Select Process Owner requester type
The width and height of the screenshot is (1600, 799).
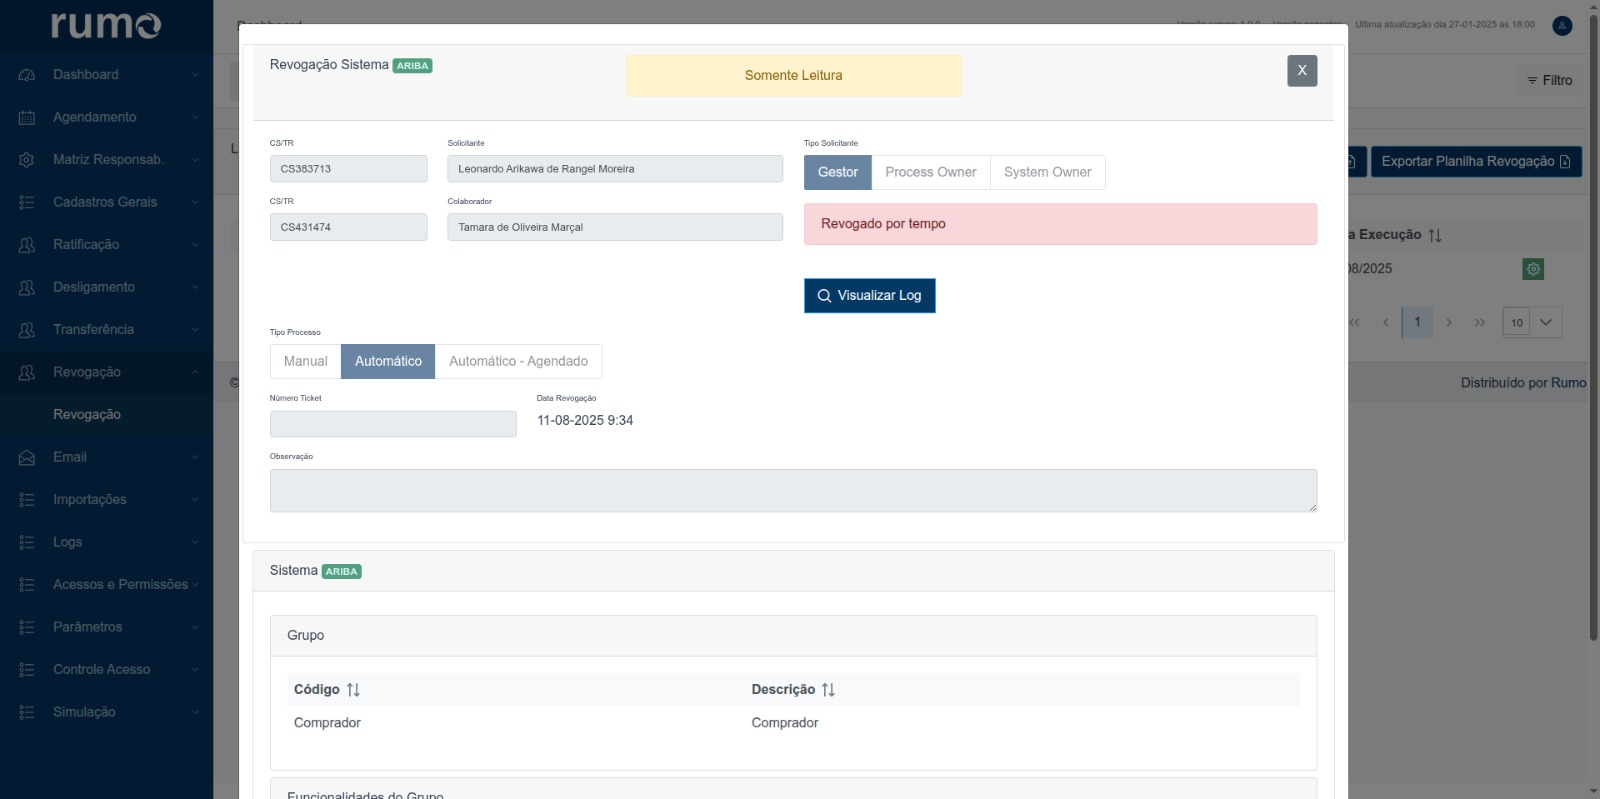[x=930, y=172]
